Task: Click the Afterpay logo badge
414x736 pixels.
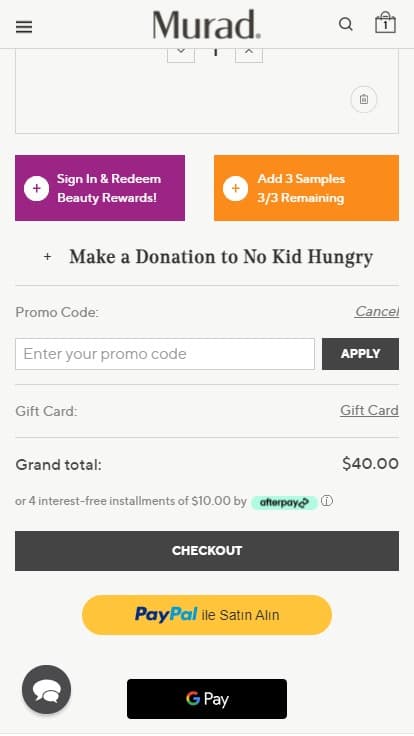Action: pos(284,502)
